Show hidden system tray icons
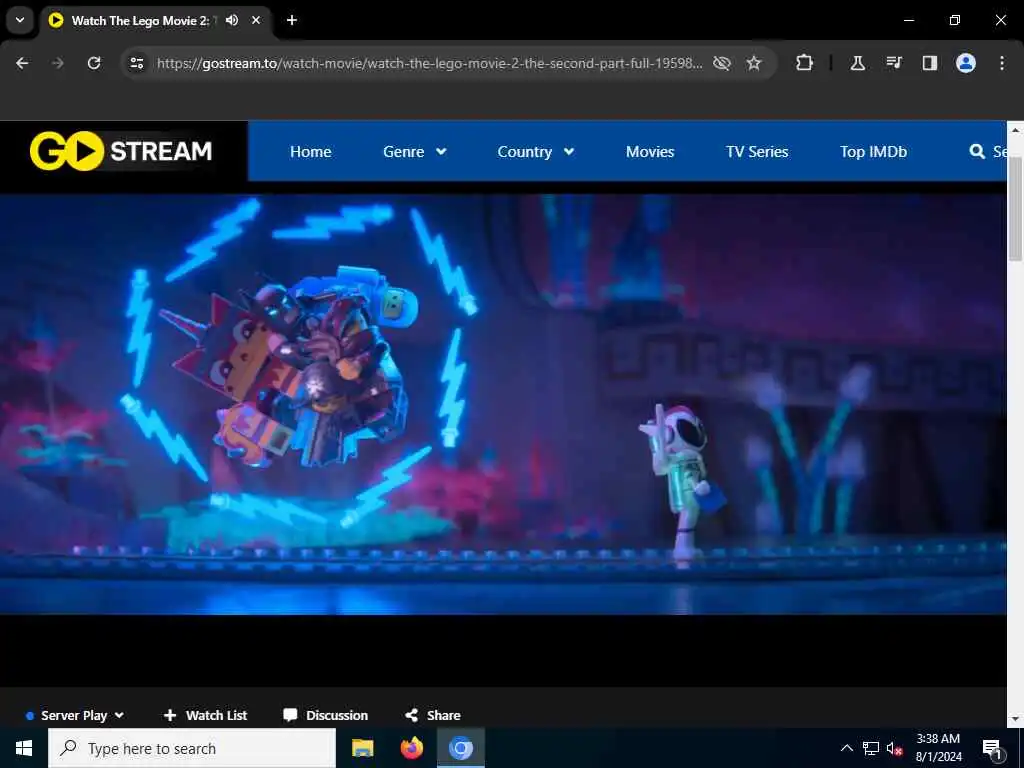The width and height of the screenshot is (1024, 768). tap(846, 748)
